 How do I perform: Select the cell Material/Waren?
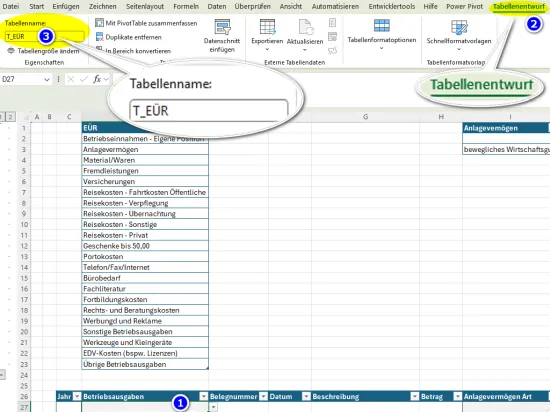point(145,160)
